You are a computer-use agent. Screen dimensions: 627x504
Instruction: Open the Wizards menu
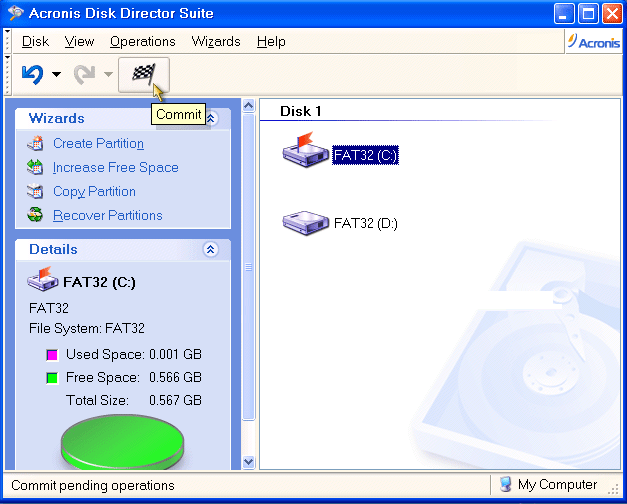tap(215, 41)
